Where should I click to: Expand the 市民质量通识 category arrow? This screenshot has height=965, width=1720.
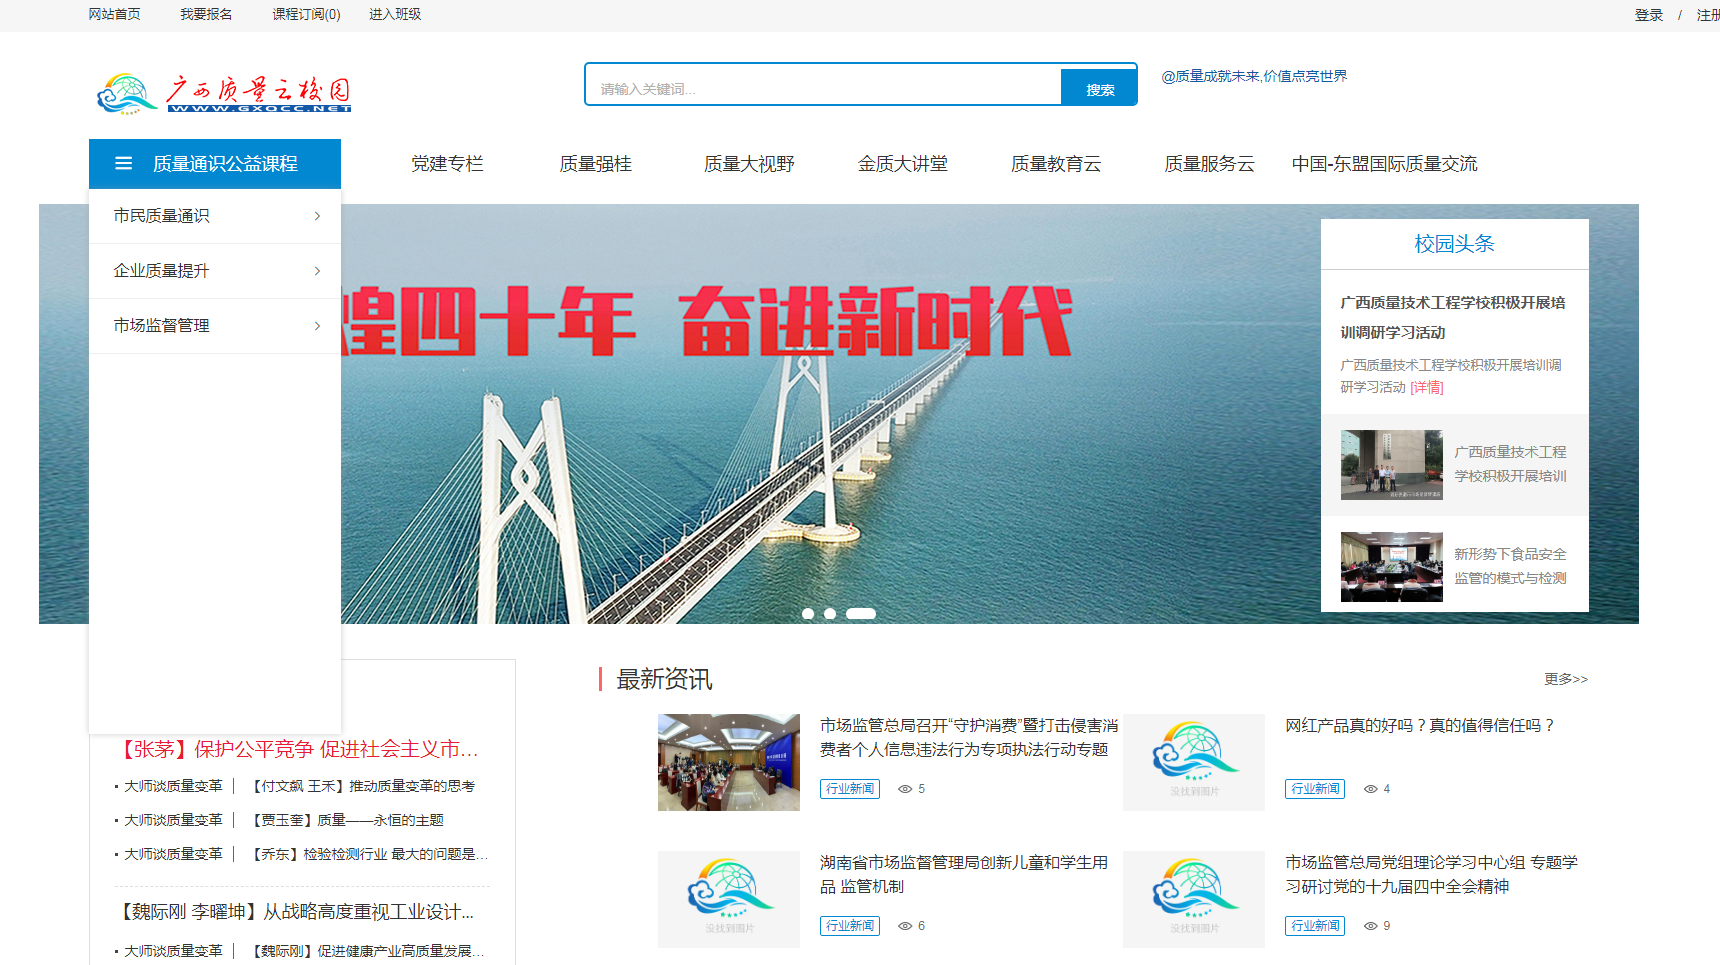pos(317,216)
